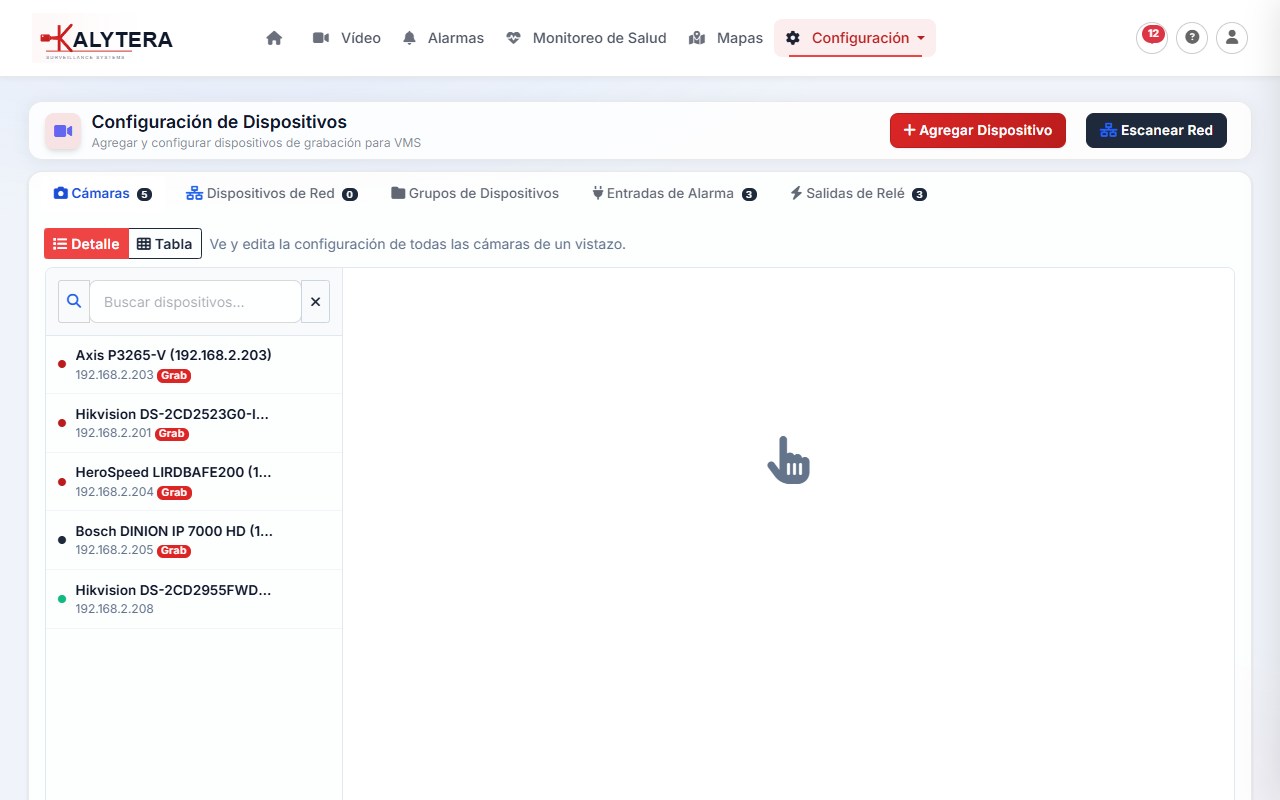
Task: Clear the device search with X
Action: [x=315, y=301]
